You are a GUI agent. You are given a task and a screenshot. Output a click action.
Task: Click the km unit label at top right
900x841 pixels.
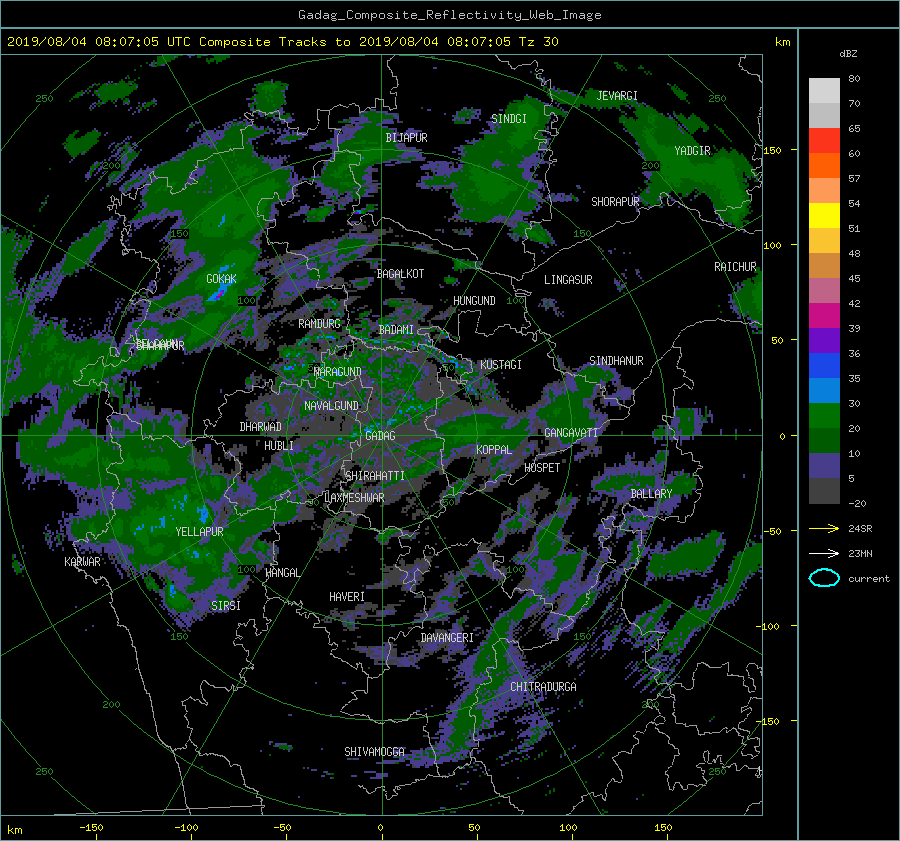[x=782, y=42]
